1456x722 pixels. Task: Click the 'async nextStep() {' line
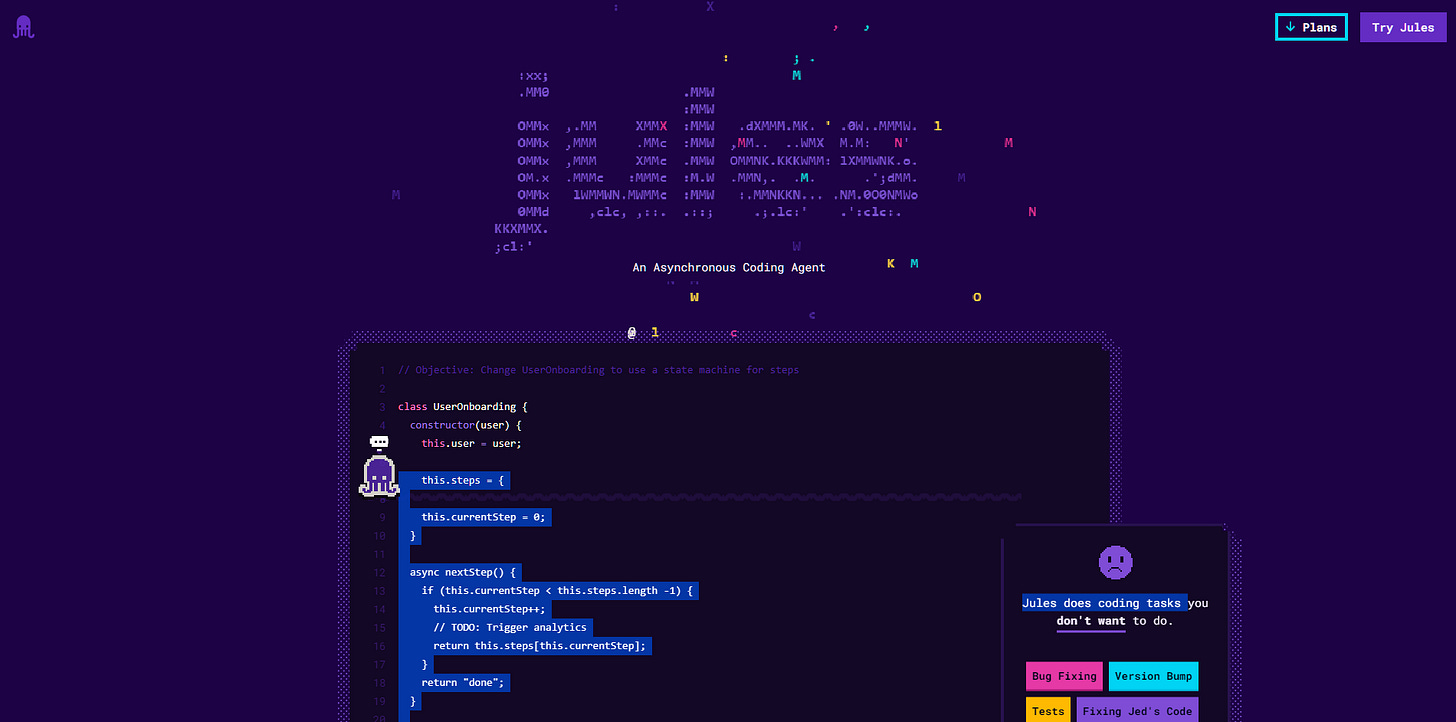pyautogui.click(x=462, y=573)
